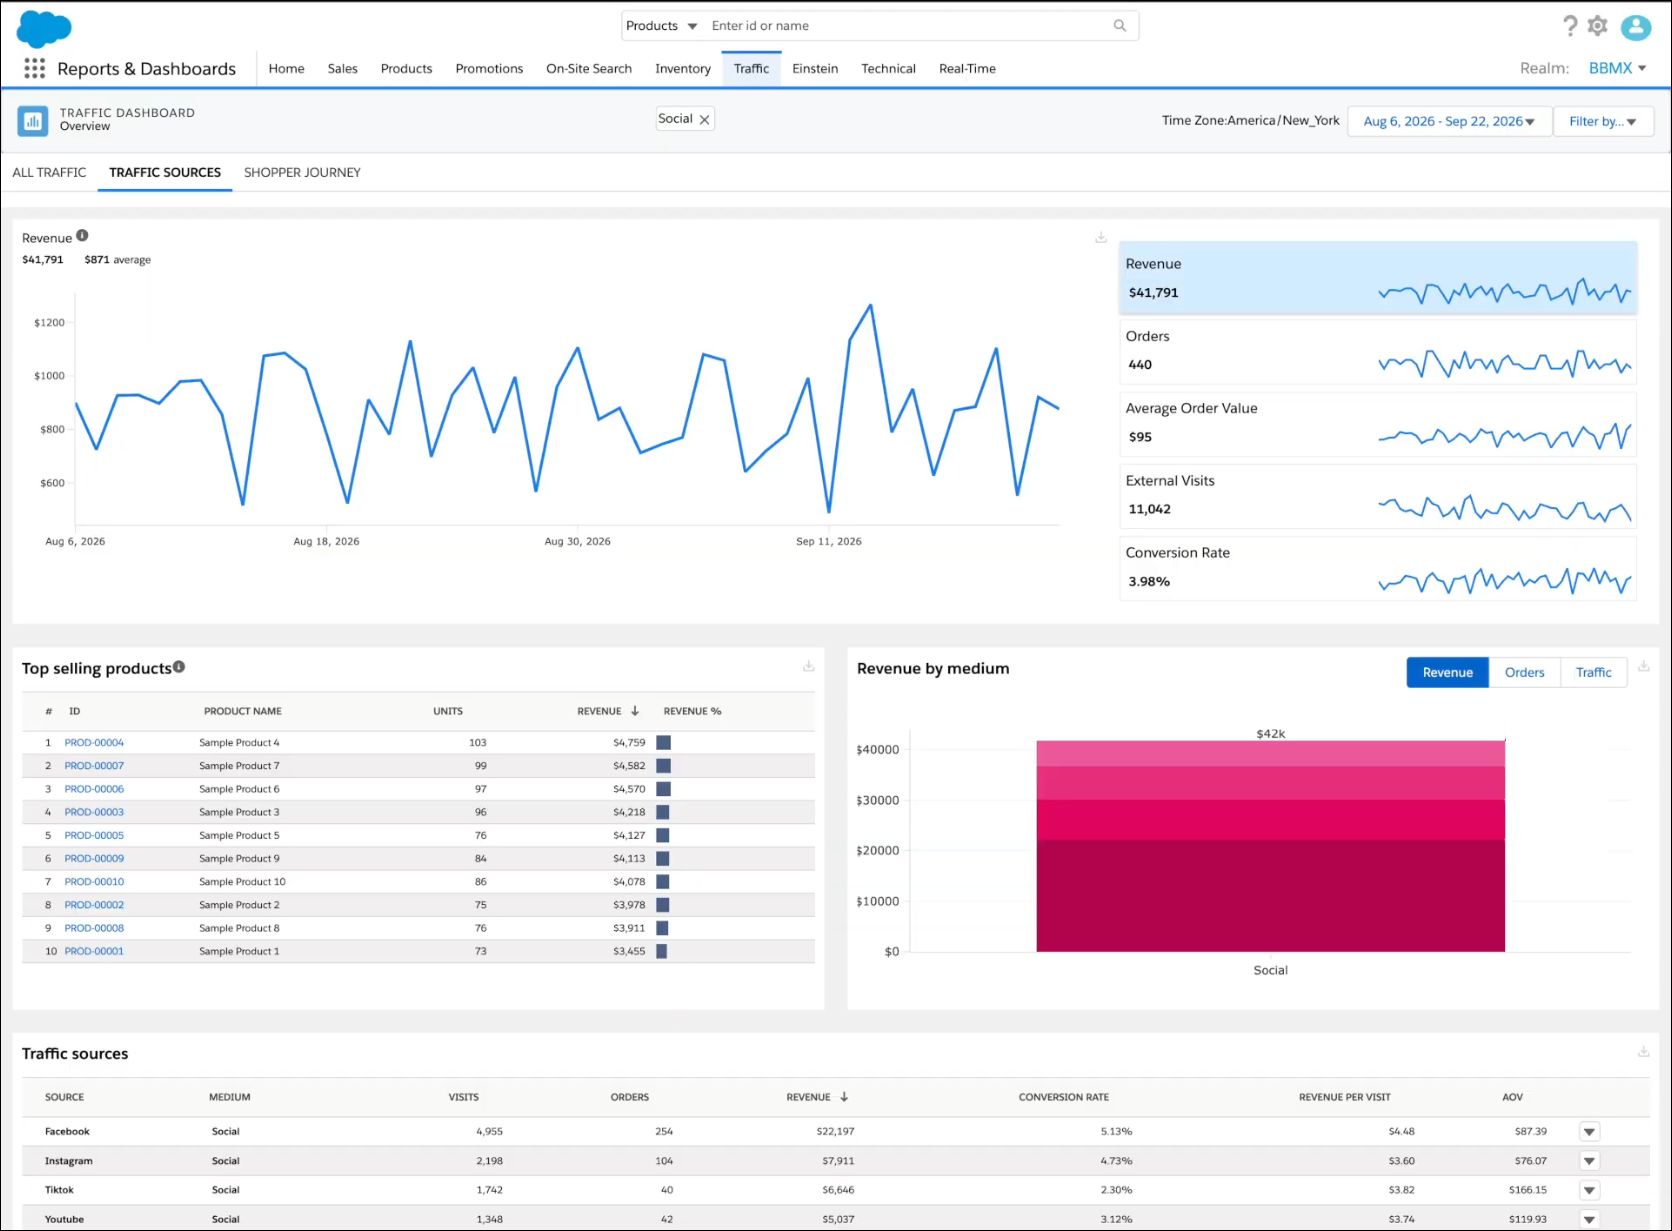Open the Real-Time menu
Viewport: 1672px width, 1231px height.
(x=967, y=68)
